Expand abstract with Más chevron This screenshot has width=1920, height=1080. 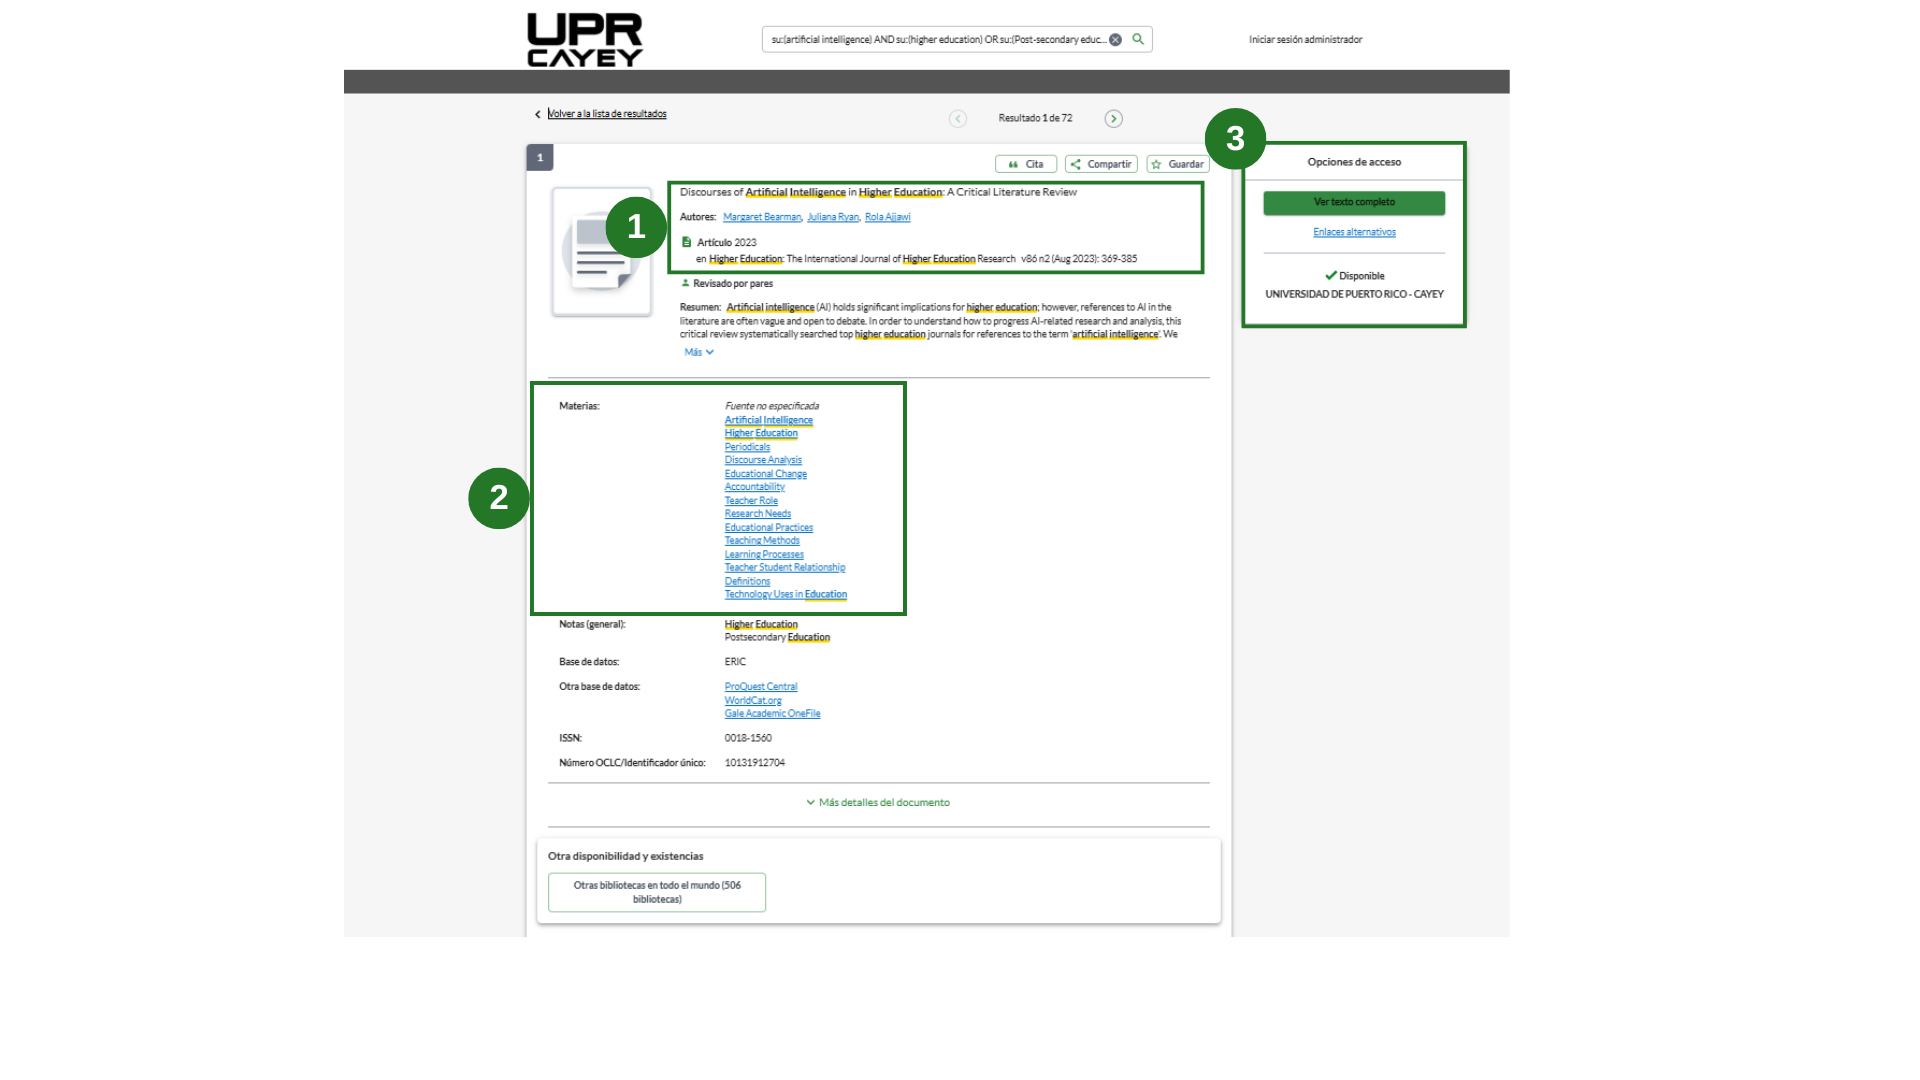(699, 352)
